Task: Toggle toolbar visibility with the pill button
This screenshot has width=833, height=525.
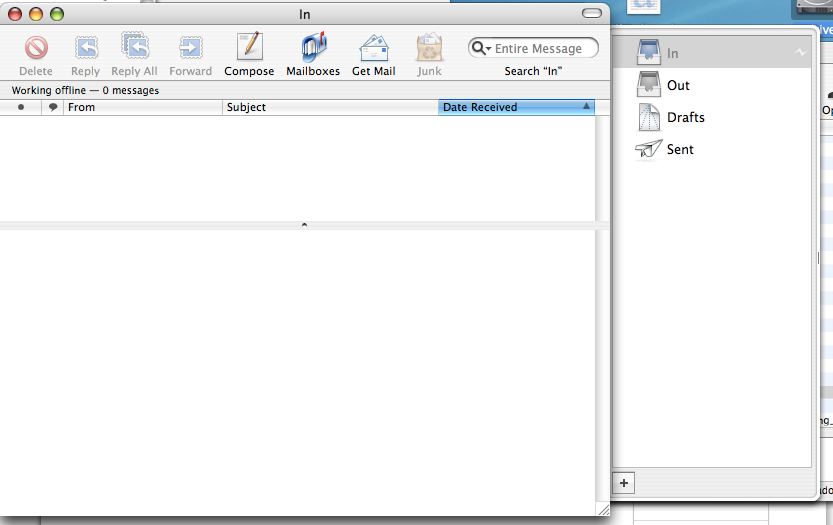Action: coord(593,14)
